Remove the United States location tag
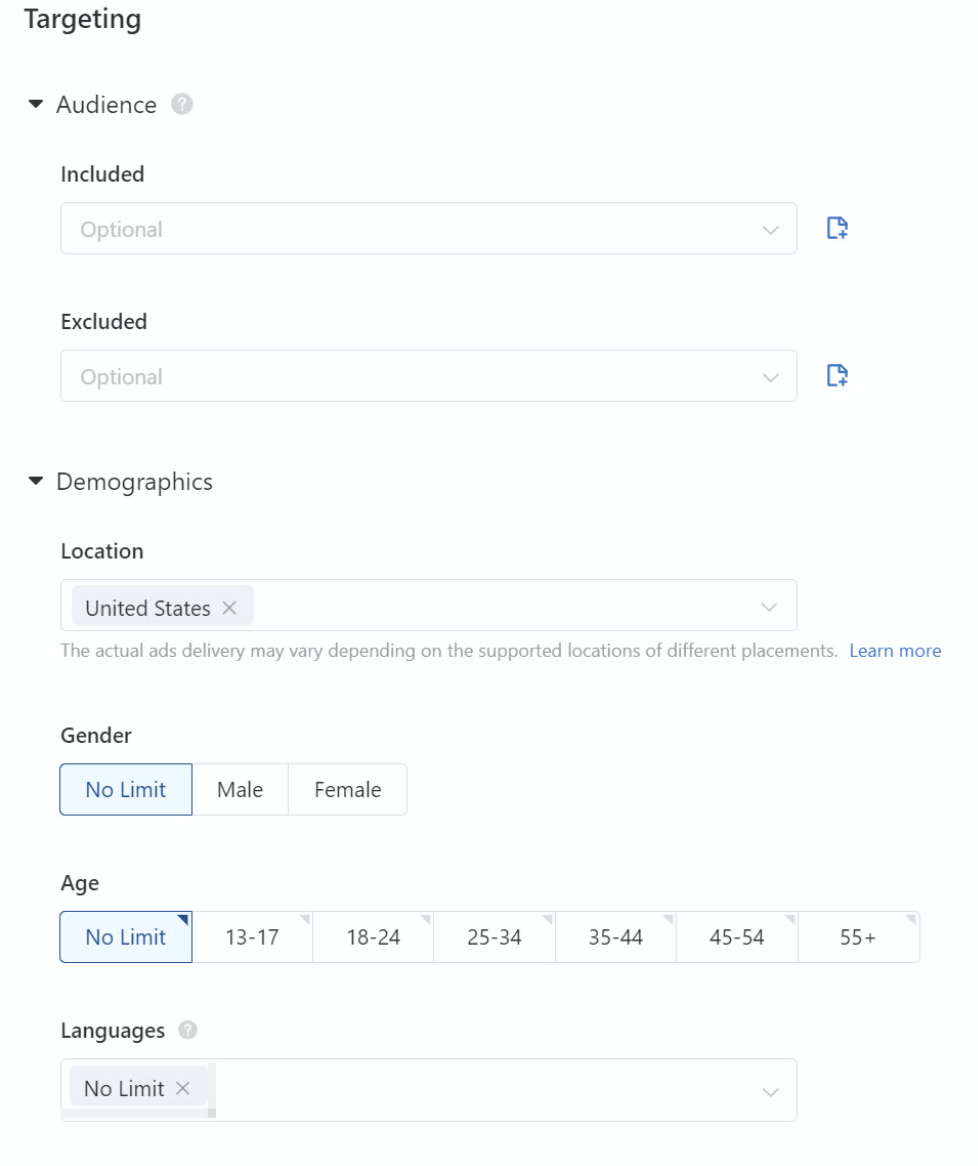 pos(230,608)
